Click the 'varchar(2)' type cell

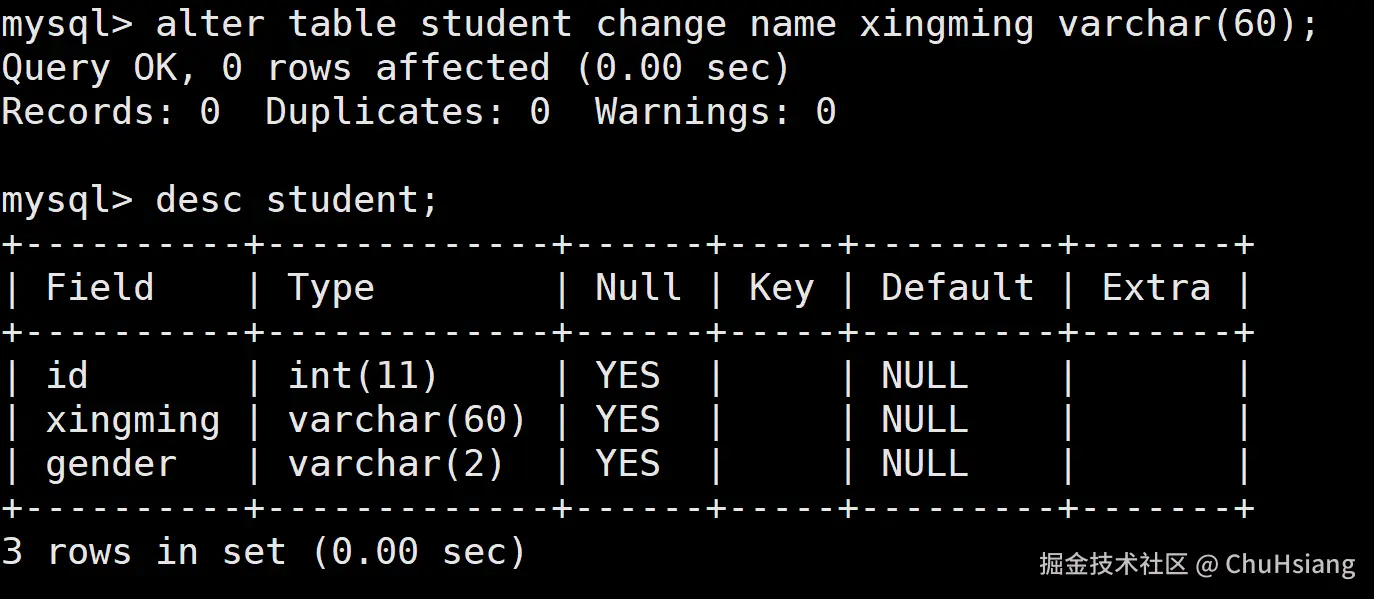(x=396, y=464)
